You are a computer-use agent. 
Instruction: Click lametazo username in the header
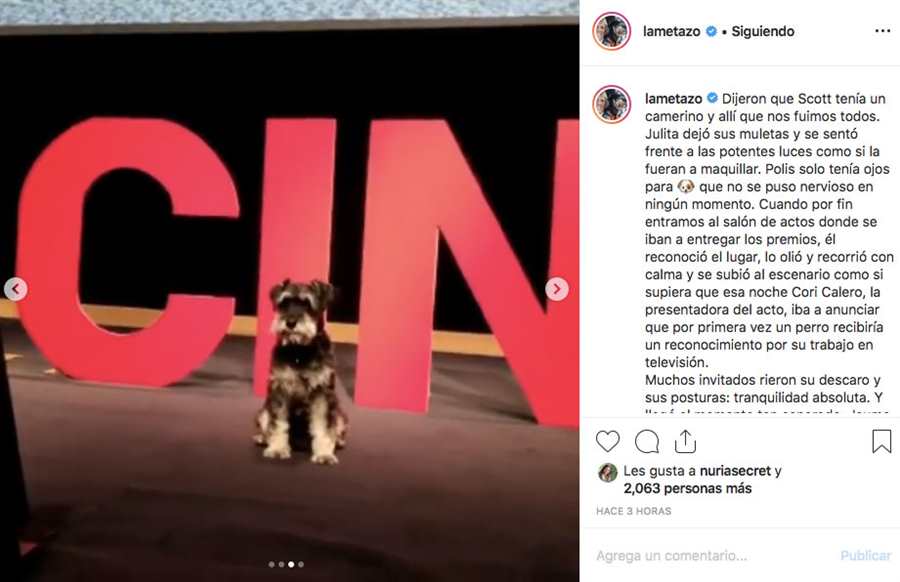coord(672,31)
